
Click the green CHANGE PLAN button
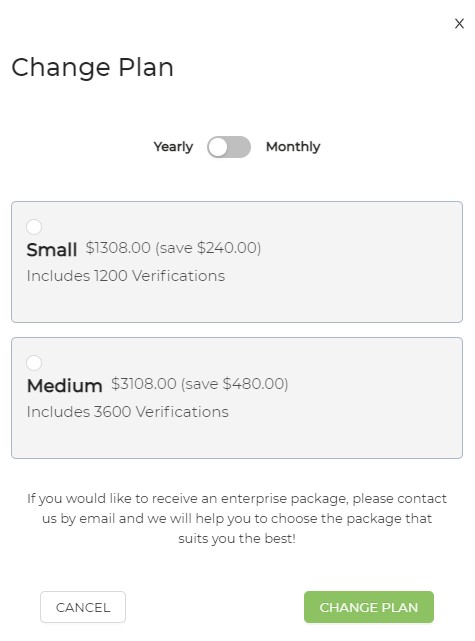click(369, 607)
